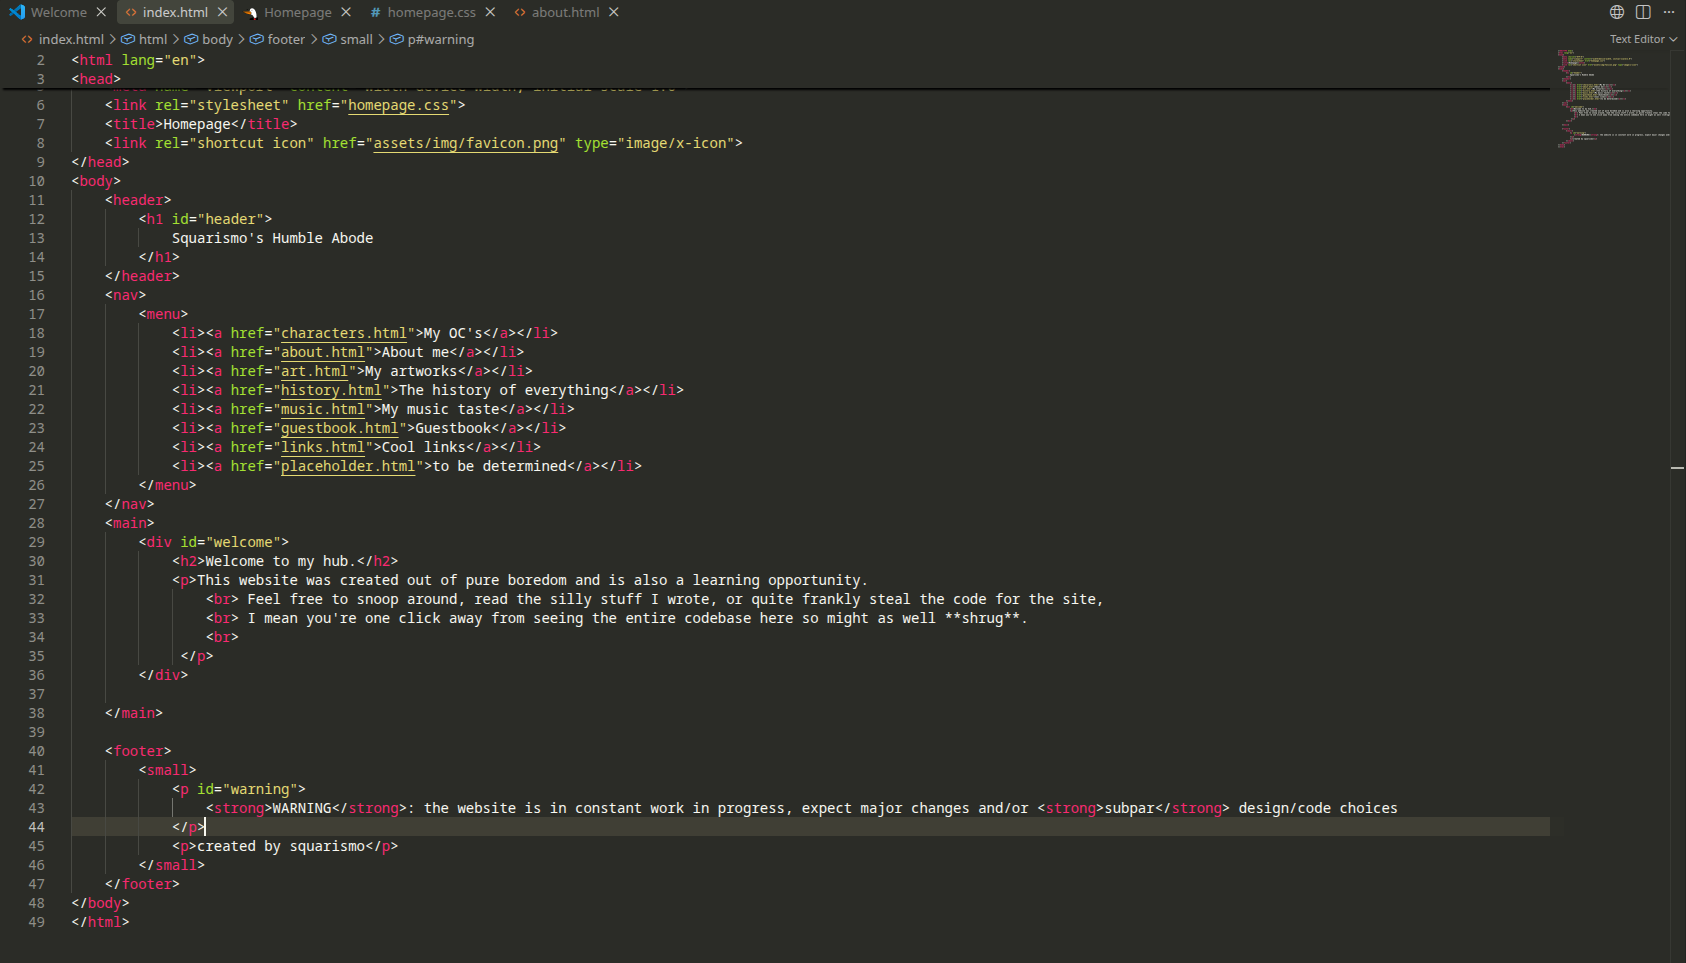Split the editor with the layout icon
This screenshot has height=963, width=1686.
pos(1643,12)
